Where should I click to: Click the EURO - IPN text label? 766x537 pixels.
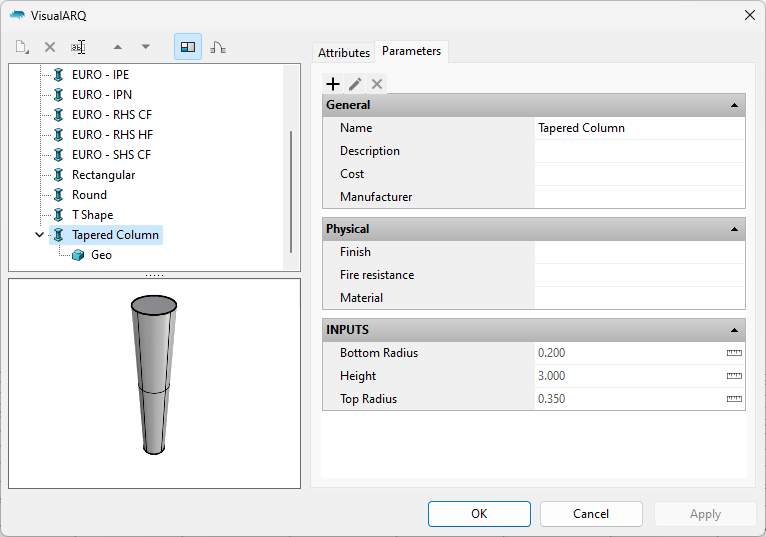pos(102,95)
